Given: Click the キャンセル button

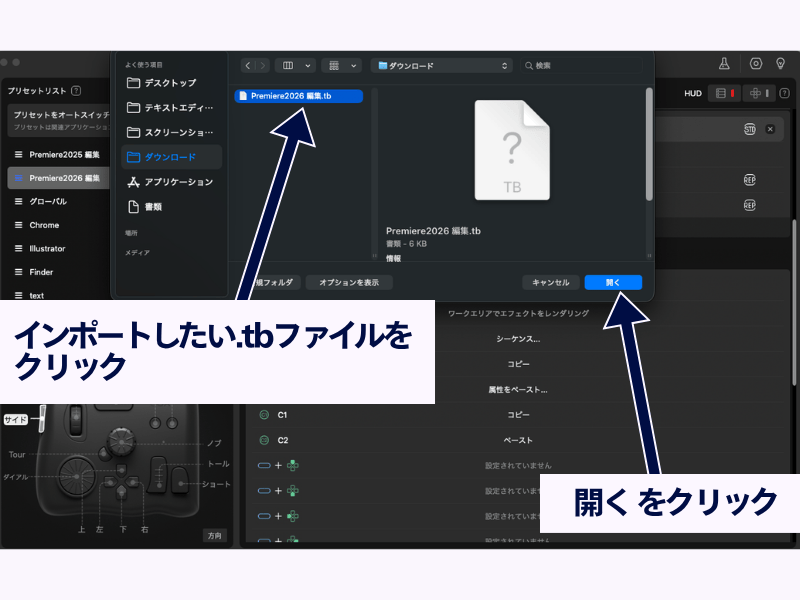Looking at the screenshot, I should pos(550,282).
